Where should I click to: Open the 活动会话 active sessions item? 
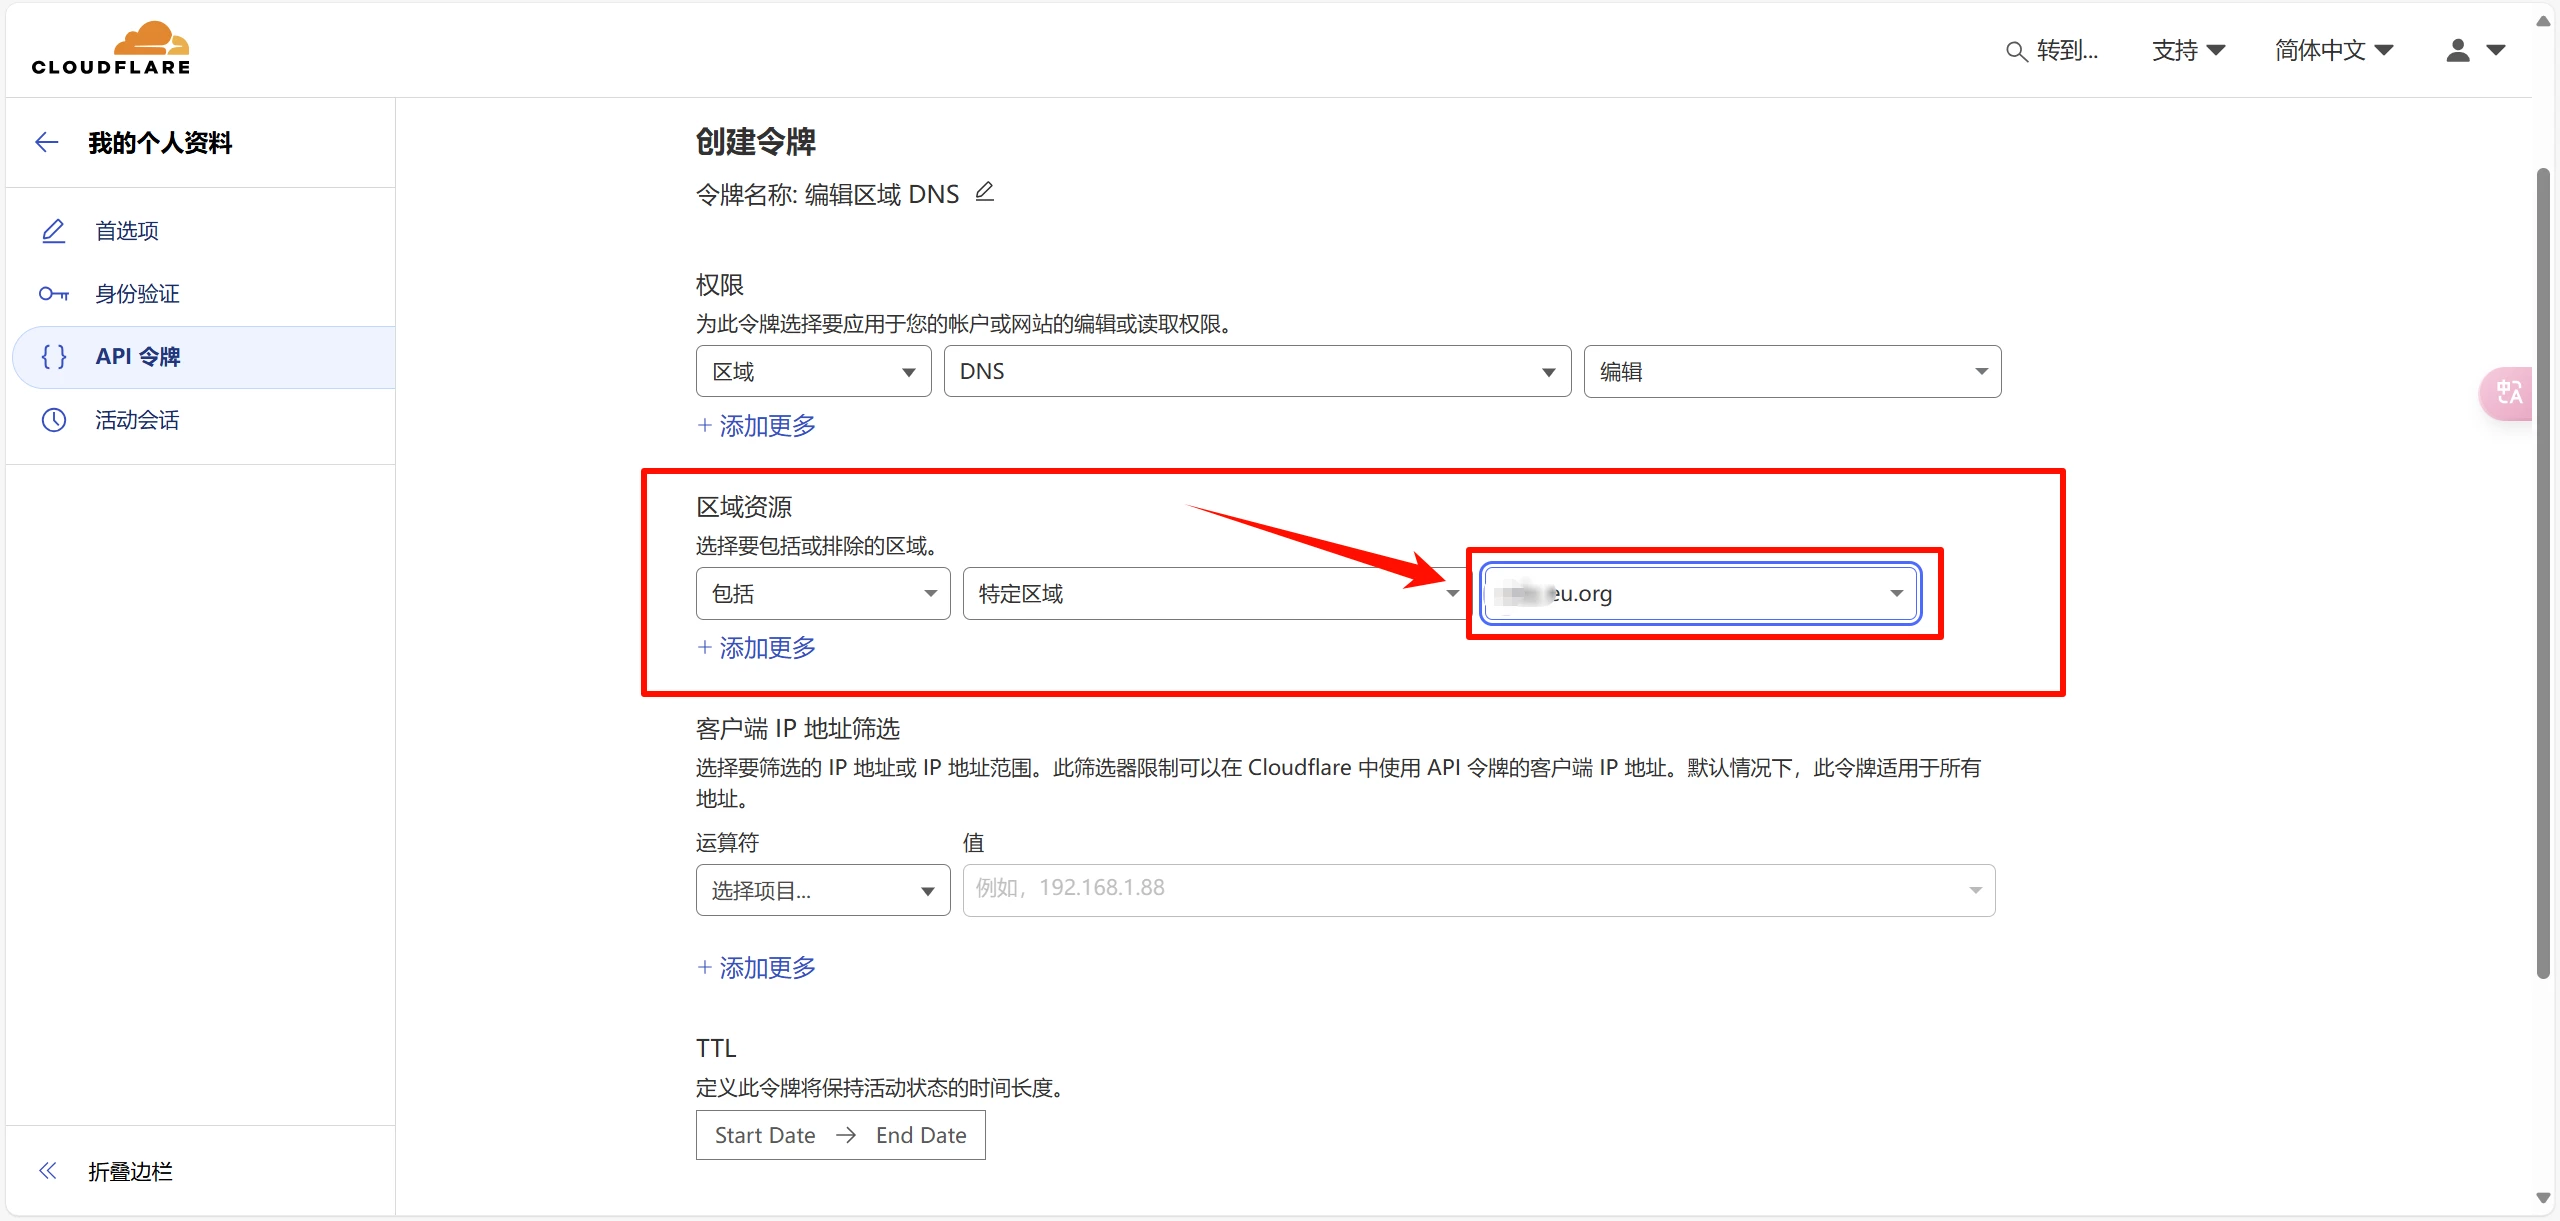coord(137,420)
